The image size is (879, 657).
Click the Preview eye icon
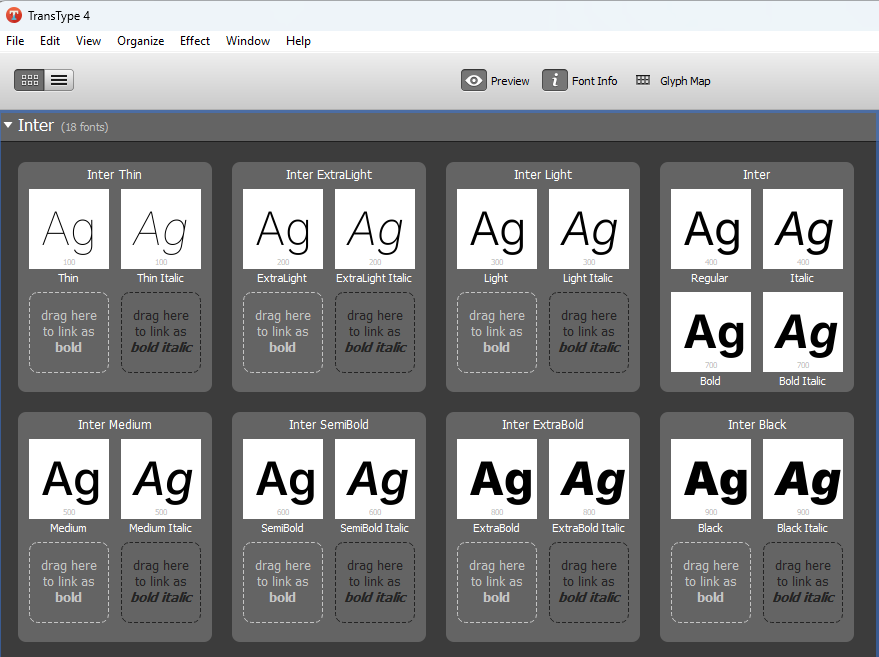pos(474,81)
